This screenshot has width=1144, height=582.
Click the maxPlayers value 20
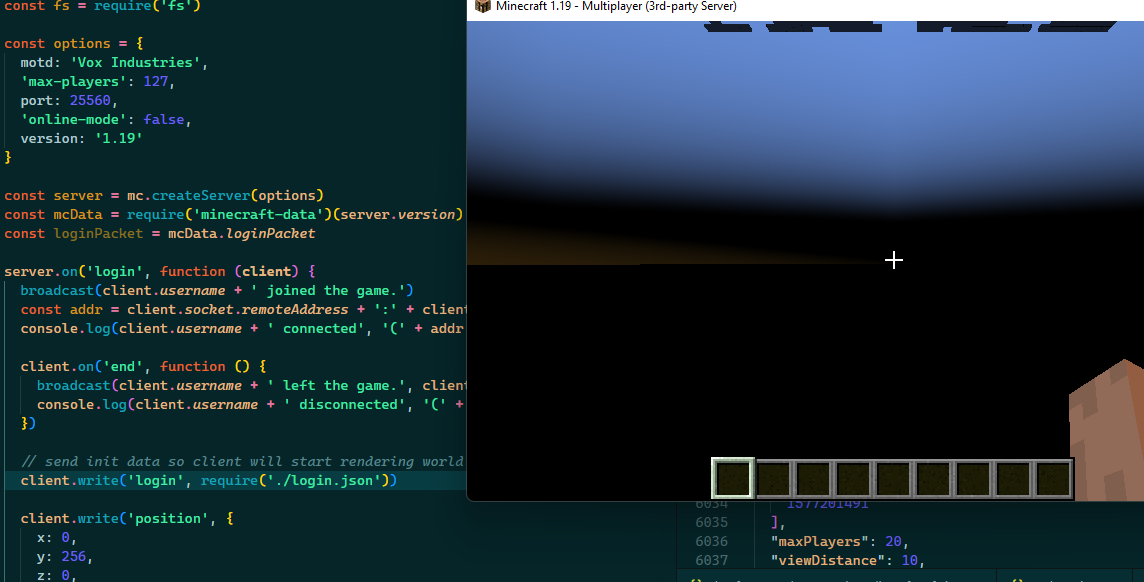tap(893, 541)
